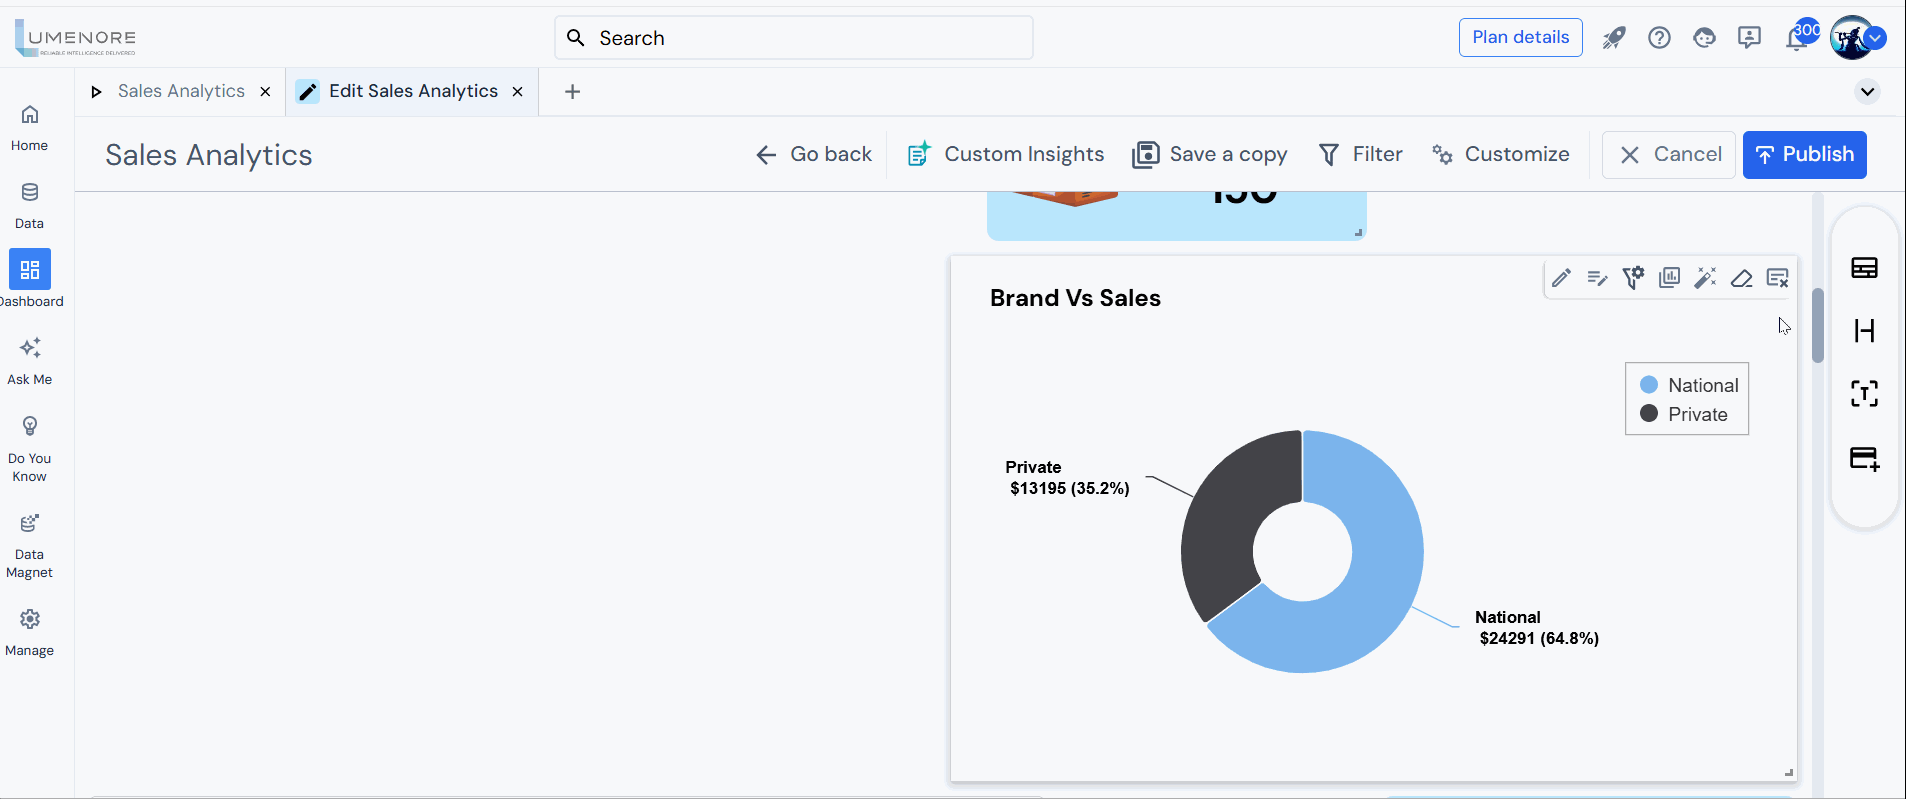Open the chart filter settings funnel icon
The image size is (1906, 799).
1633,278
